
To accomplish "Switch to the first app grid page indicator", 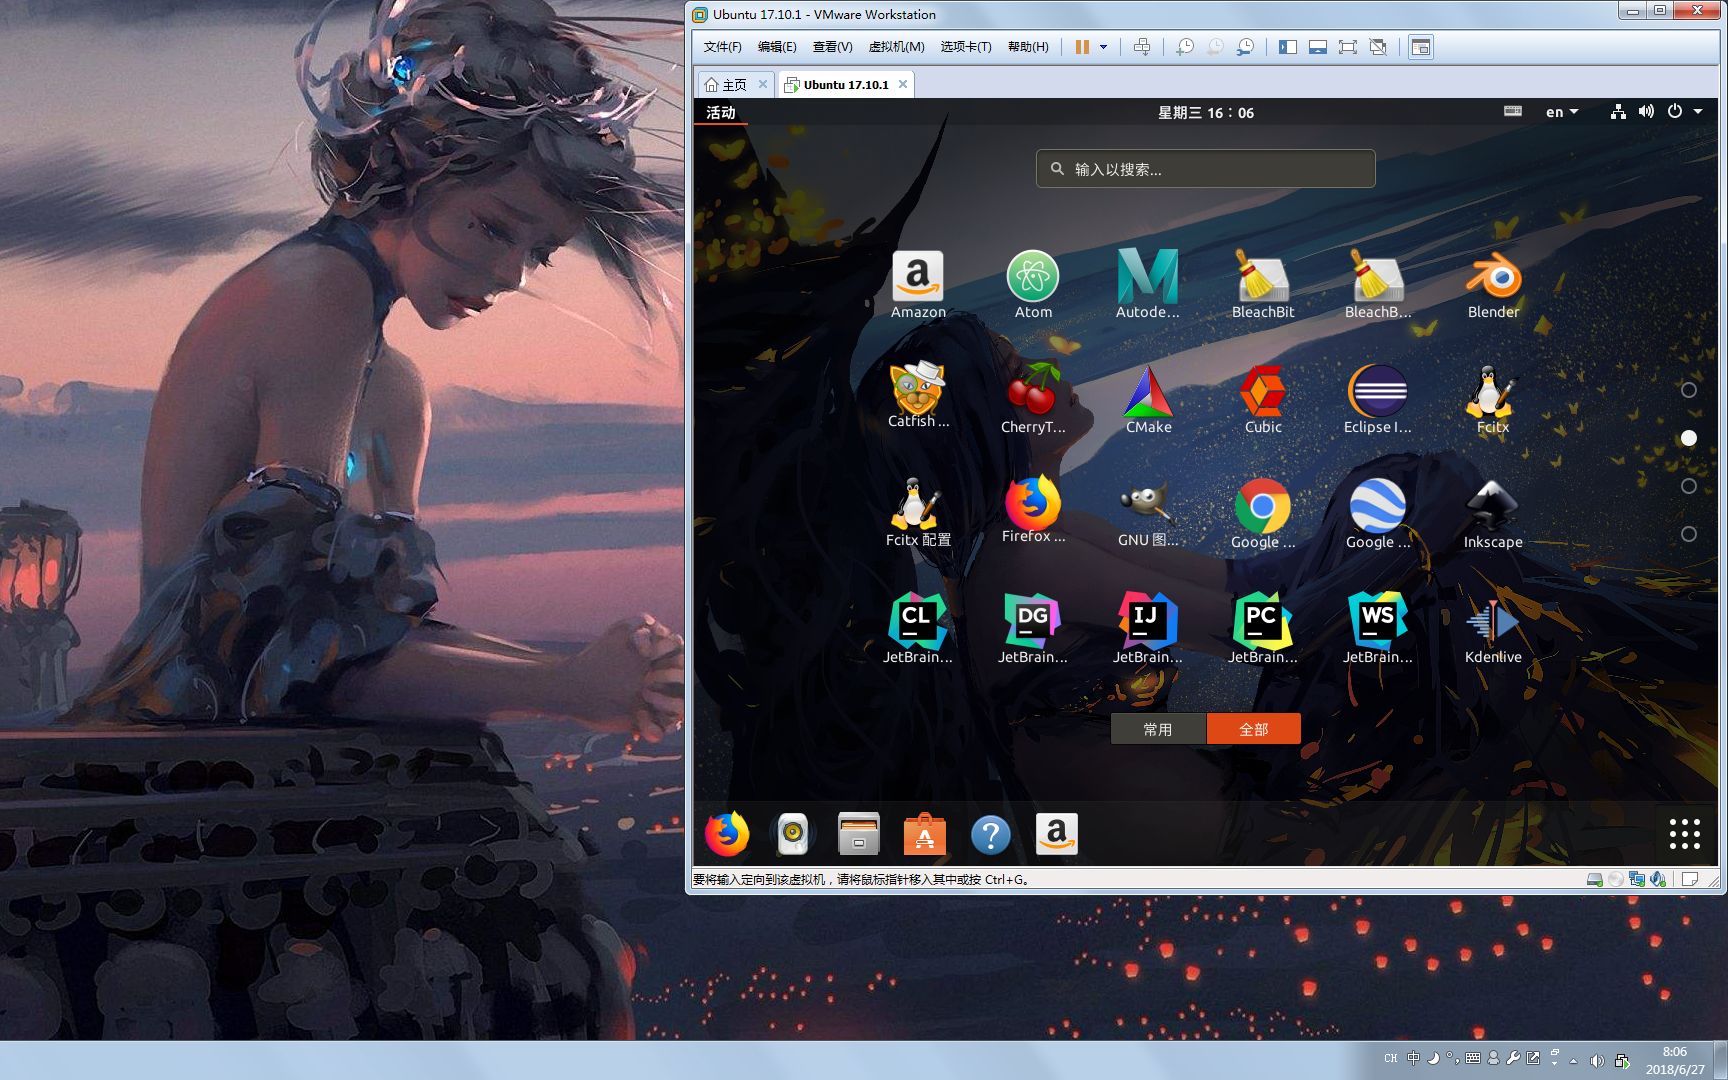I will tap(1689, 390).
